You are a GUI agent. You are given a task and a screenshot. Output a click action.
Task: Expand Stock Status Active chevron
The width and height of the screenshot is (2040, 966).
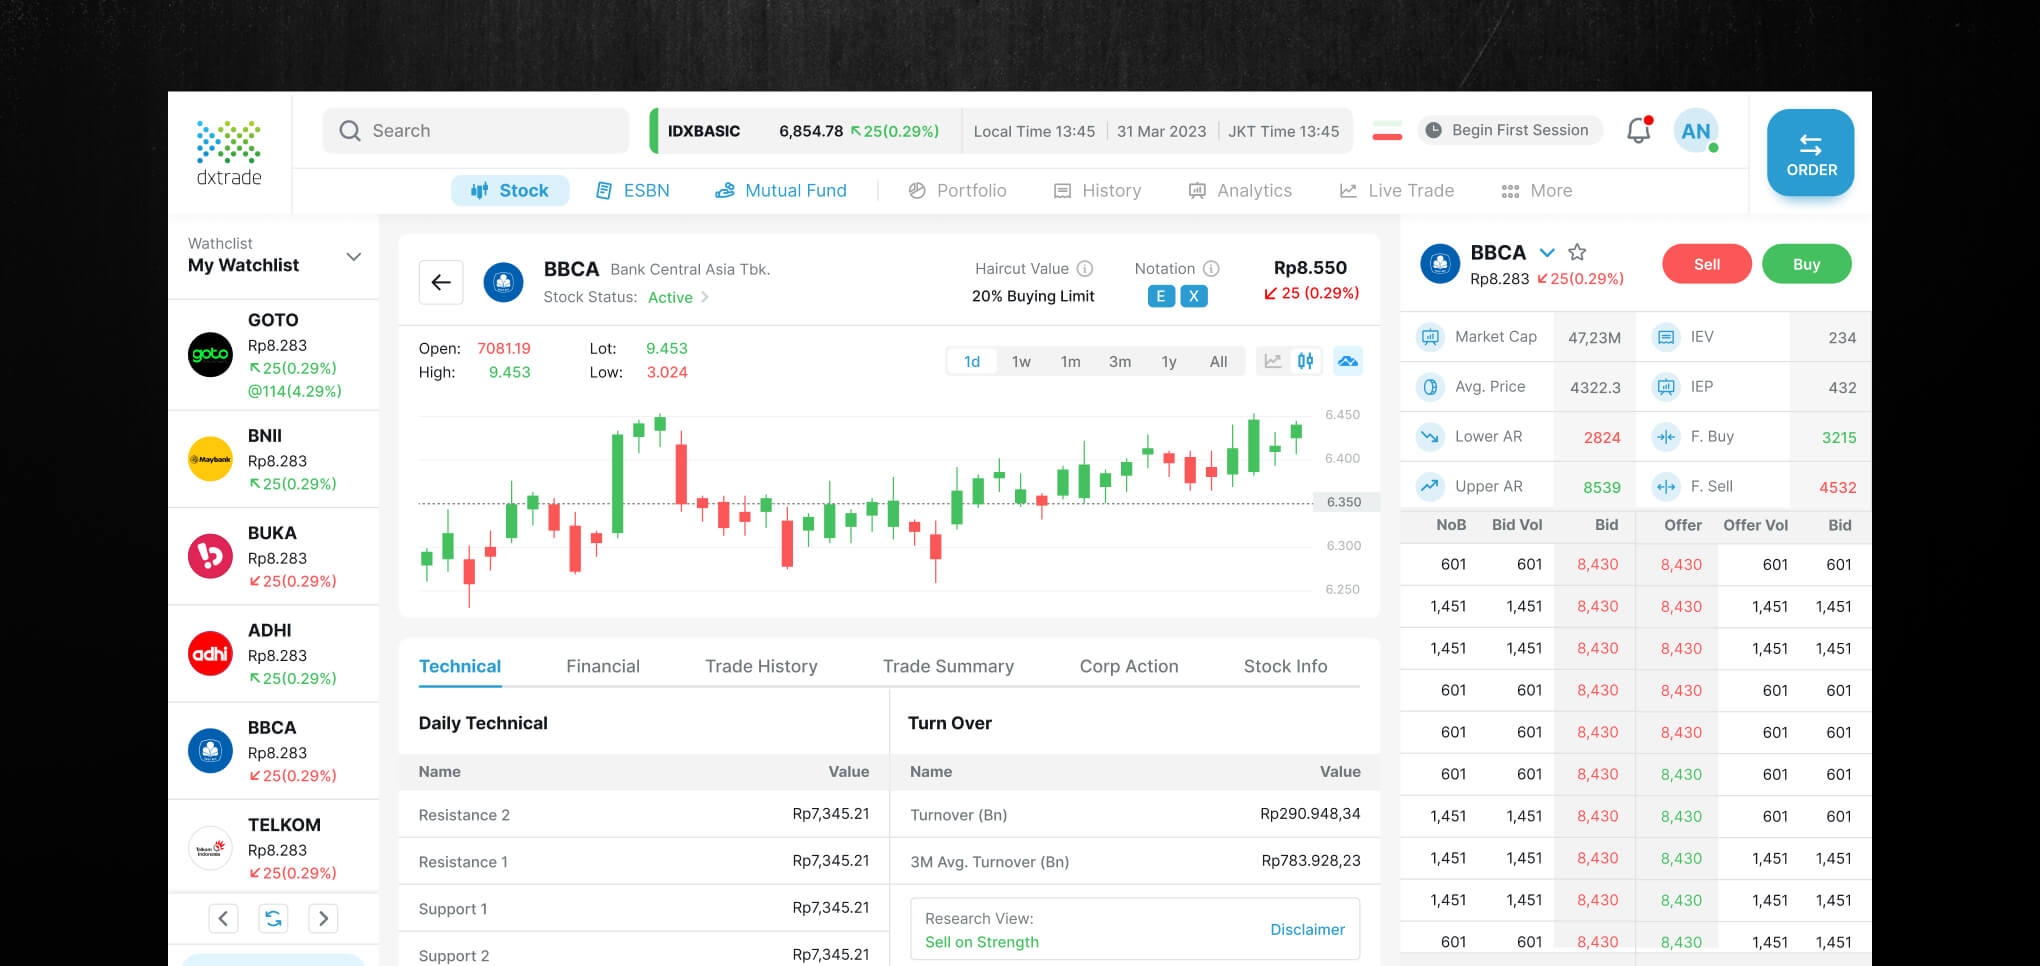pyautogui.click(x=705, y=297)
